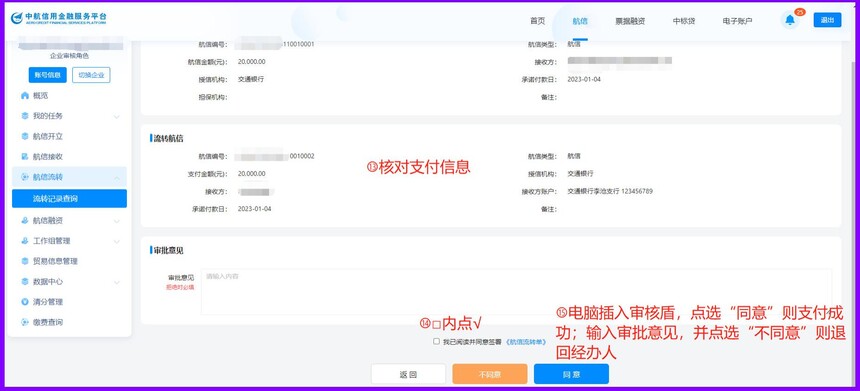Screen dimensions: 860x391
Task: Click the 流转航信 section heading
Action: coord(168,139)
